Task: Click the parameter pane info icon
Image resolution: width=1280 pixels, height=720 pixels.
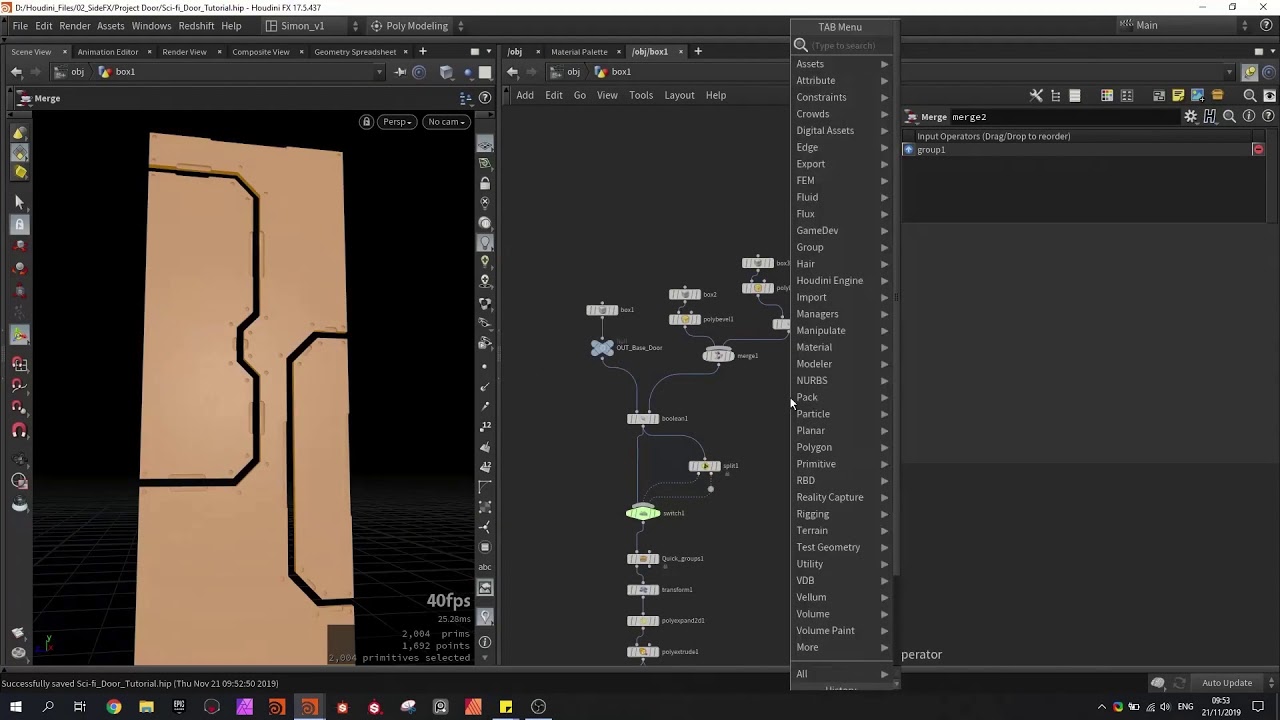Action: 1249,117
